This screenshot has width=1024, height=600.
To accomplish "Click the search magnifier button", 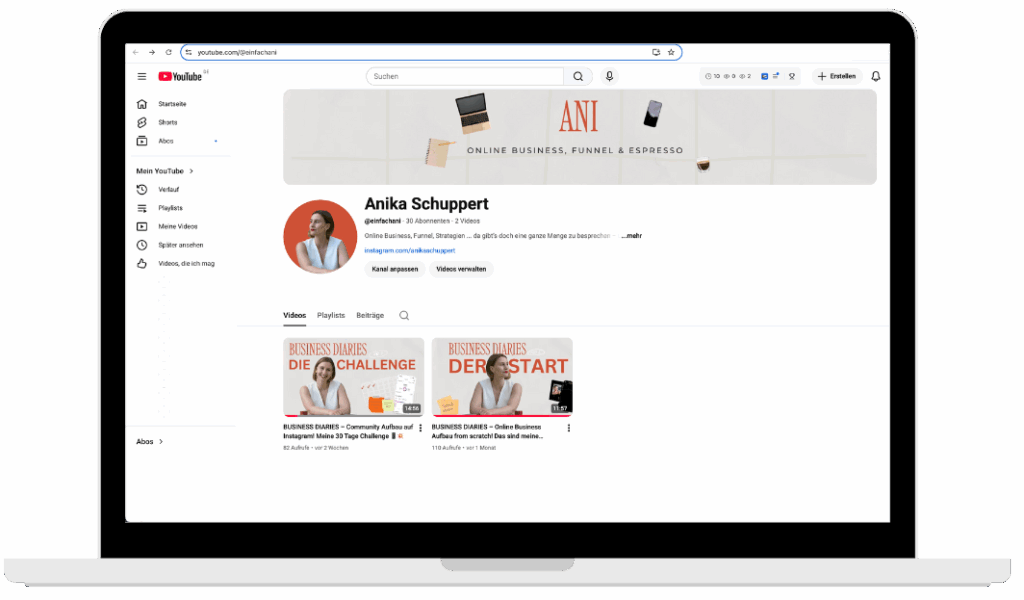I will (x=578, y=77).
